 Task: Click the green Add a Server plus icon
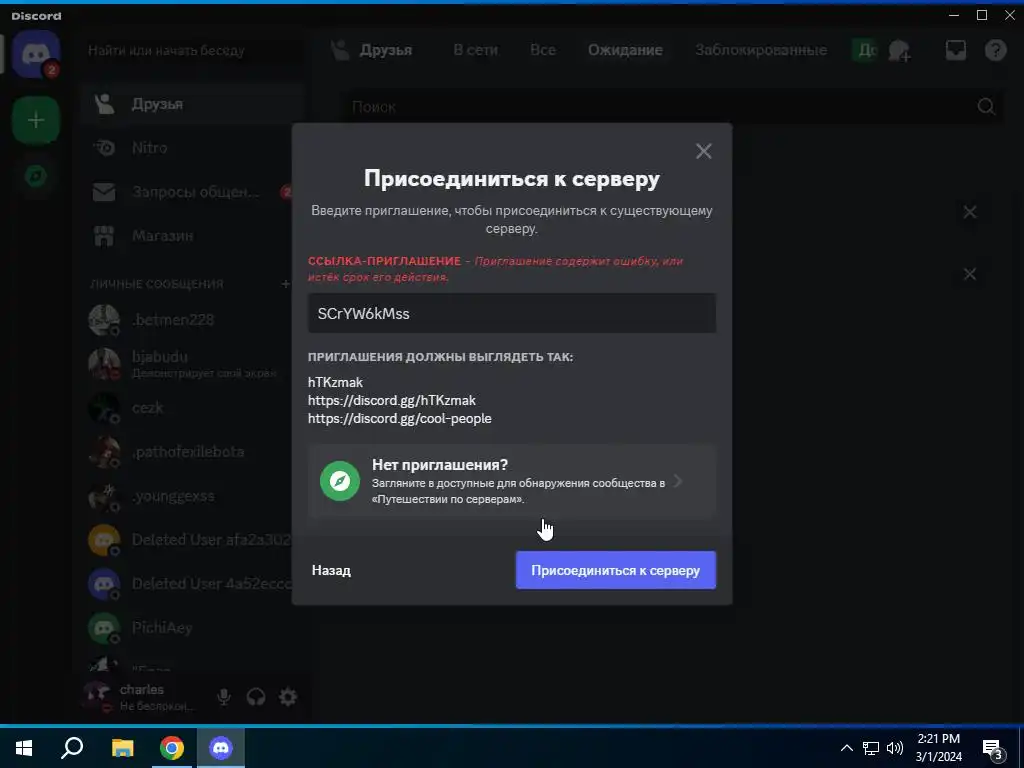tap(36, 120)
